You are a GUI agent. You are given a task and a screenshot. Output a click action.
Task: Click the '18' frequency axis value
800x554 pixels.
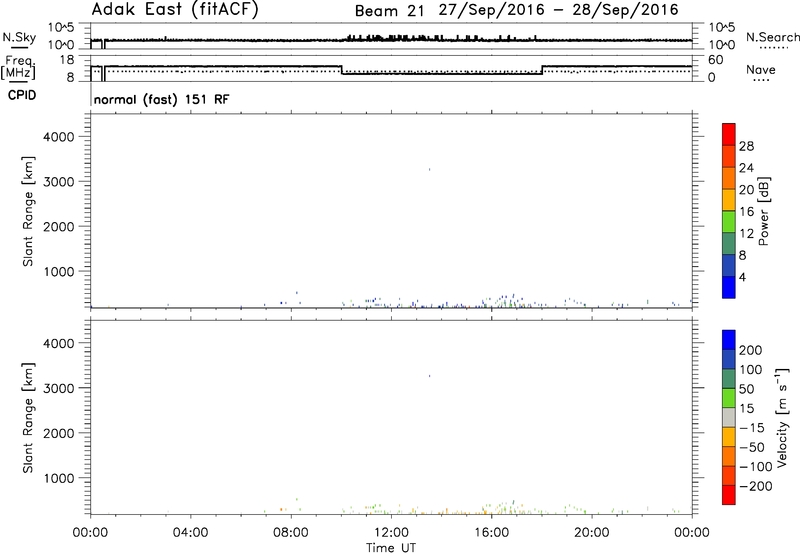[68, 60]
